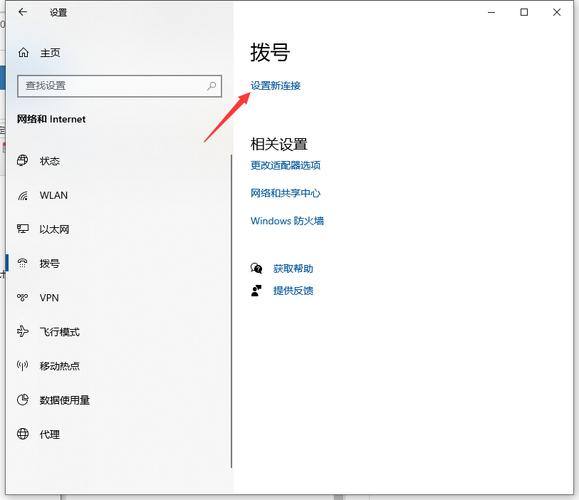579x500 pixels.
Task: Click the airplane icon beside 飞行模式
Action: [23, 331]
